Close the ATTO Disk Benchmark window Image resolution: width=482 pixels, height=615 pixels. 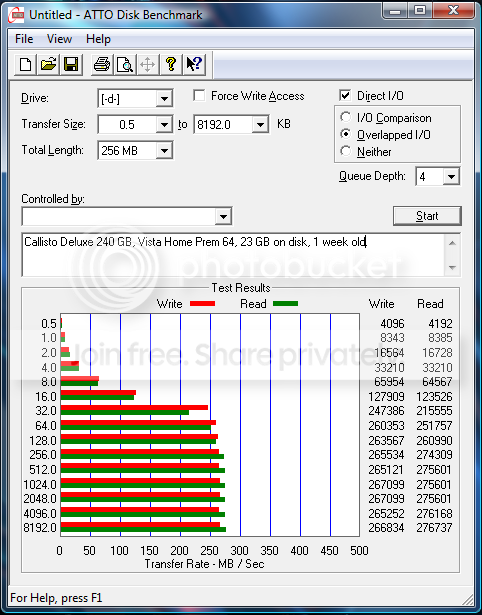(x=453, y=11)
